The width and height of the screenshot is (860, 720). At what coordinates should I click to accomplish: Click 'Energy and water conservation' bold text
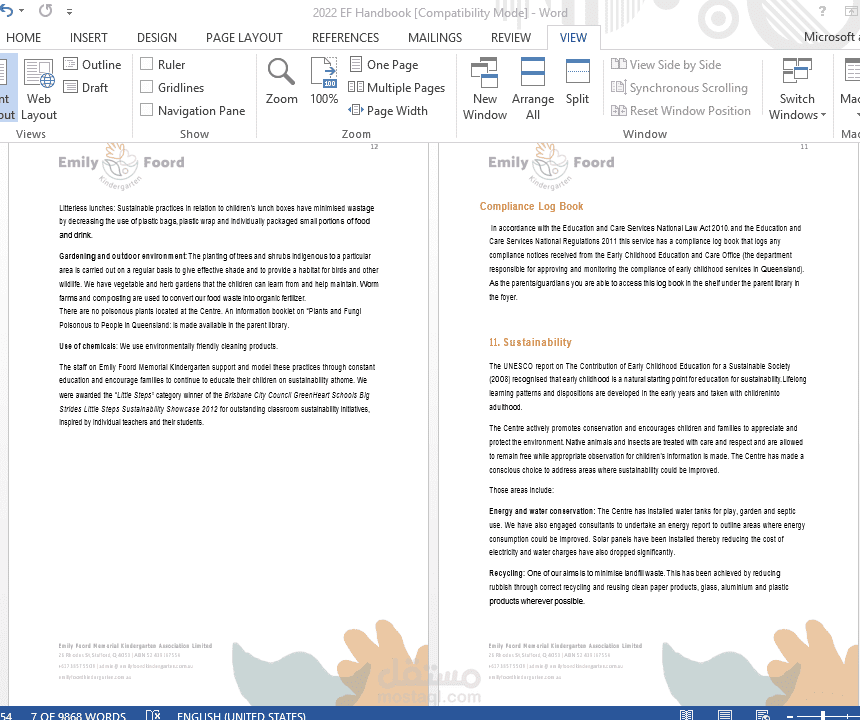[541, 511]
